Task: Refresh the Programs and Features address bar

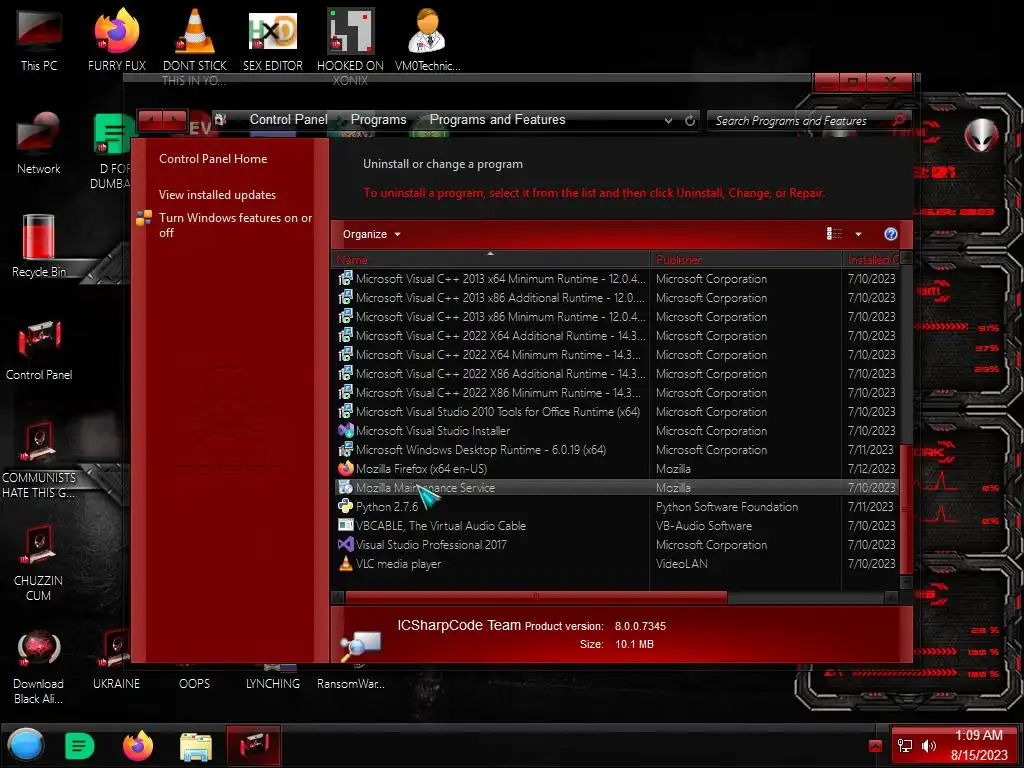Action: 690,120
